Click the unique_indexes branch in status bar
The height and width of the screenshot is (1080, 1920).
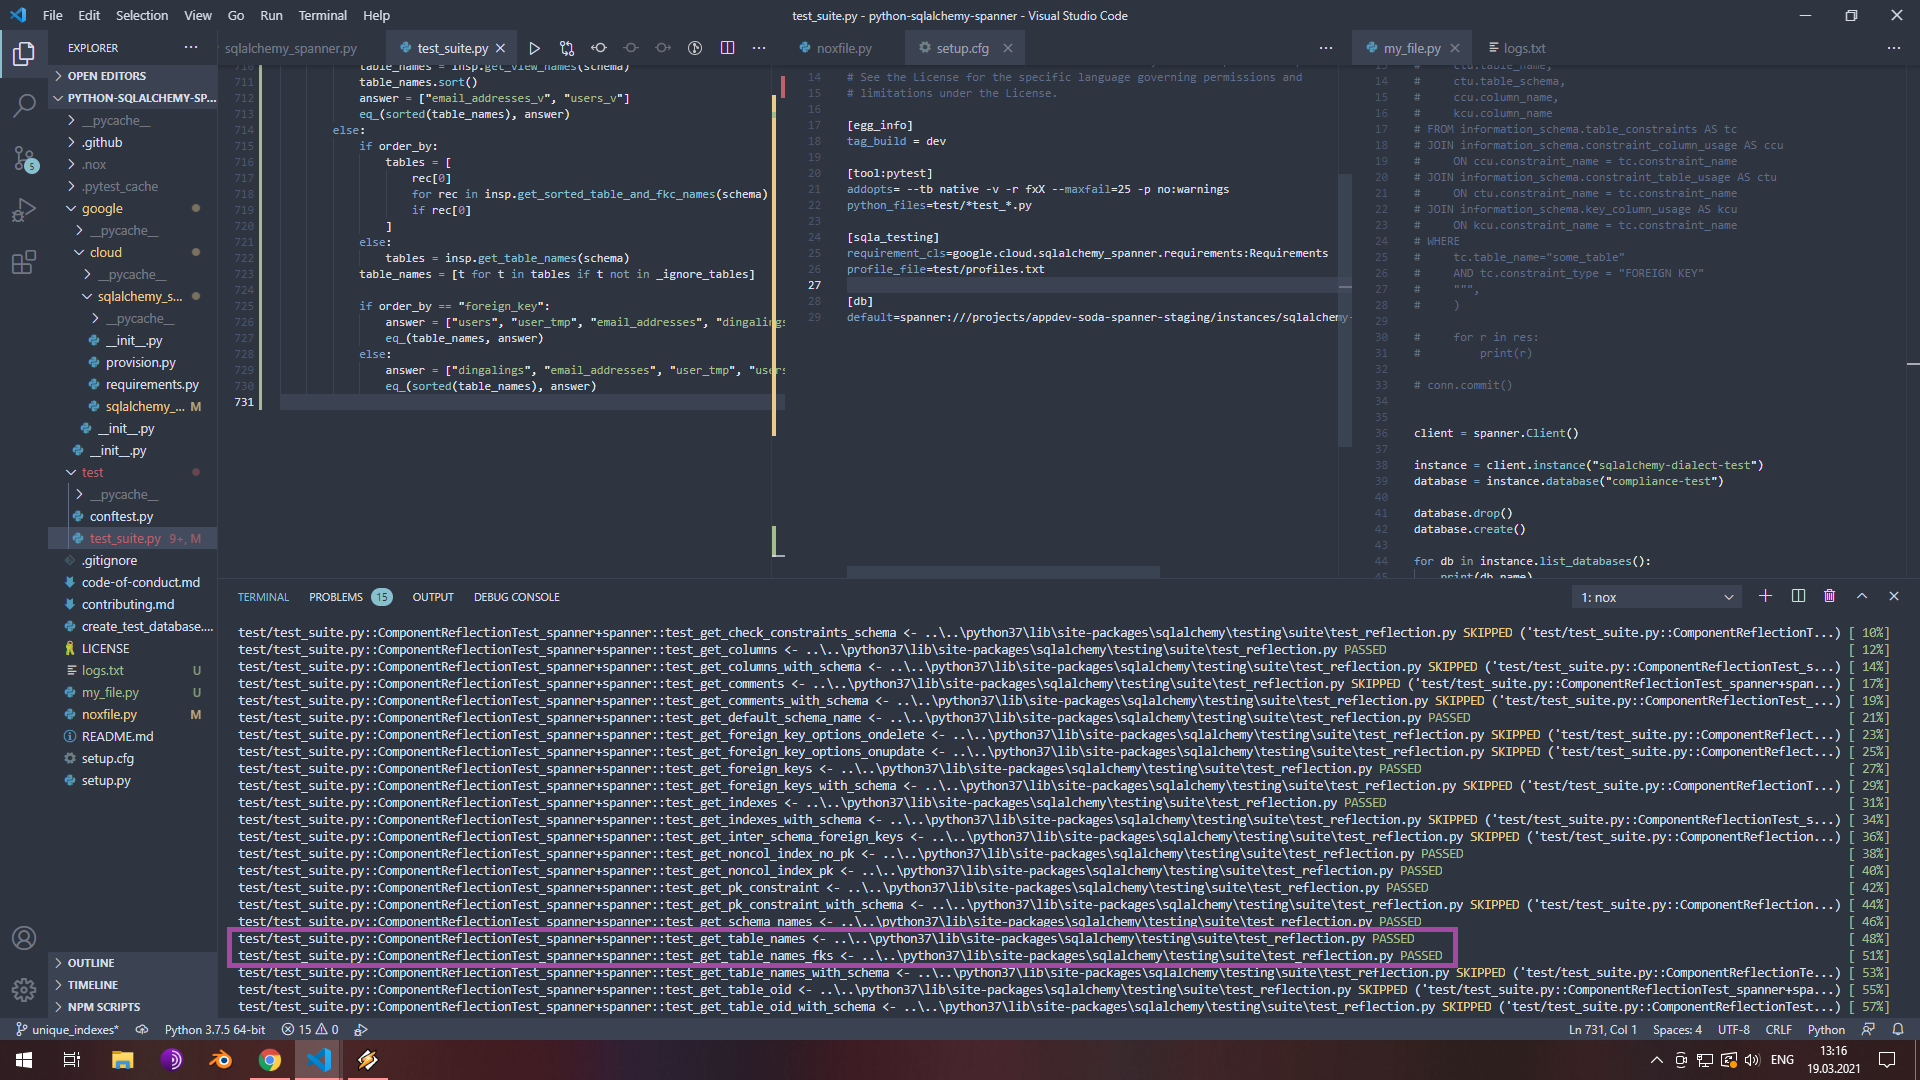pyautogui.click(x=67, y=1029)
